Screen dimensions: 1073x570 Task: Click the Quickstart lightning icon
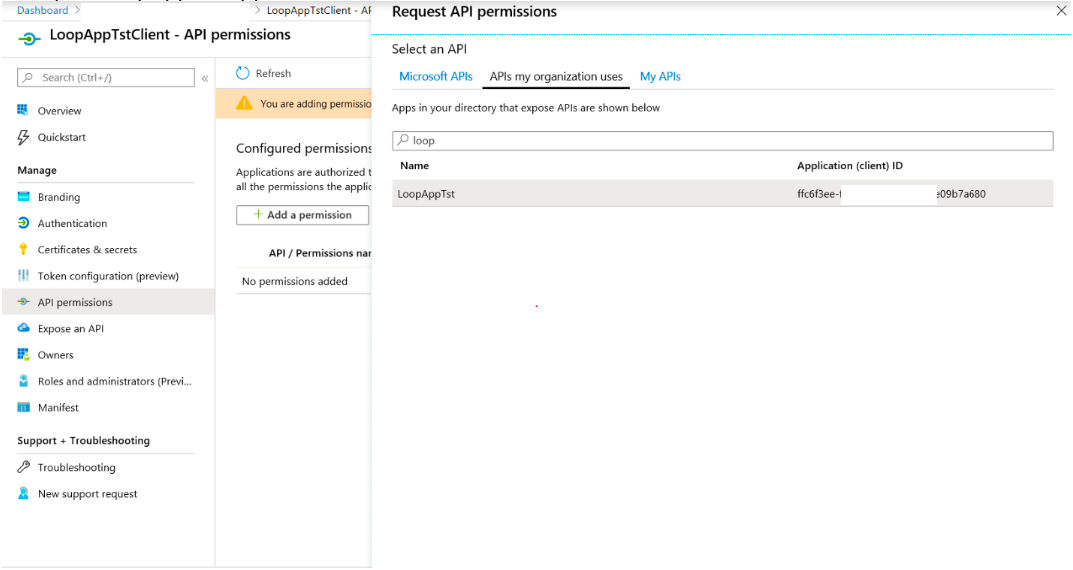click(x=23, y=137)
